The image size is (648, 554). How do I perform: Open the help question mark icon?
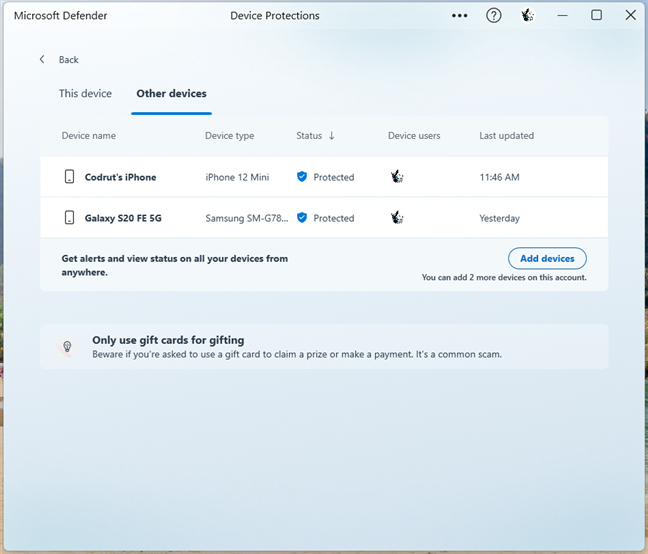(x=493, y=16)
